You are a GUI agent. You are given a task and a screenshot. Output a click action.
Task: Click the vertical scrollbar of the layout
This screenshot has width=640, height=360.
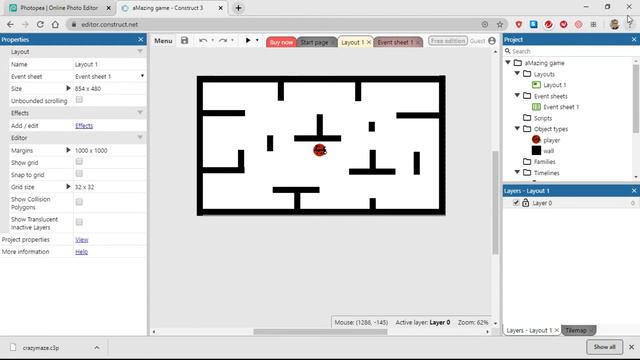(495, 202)
